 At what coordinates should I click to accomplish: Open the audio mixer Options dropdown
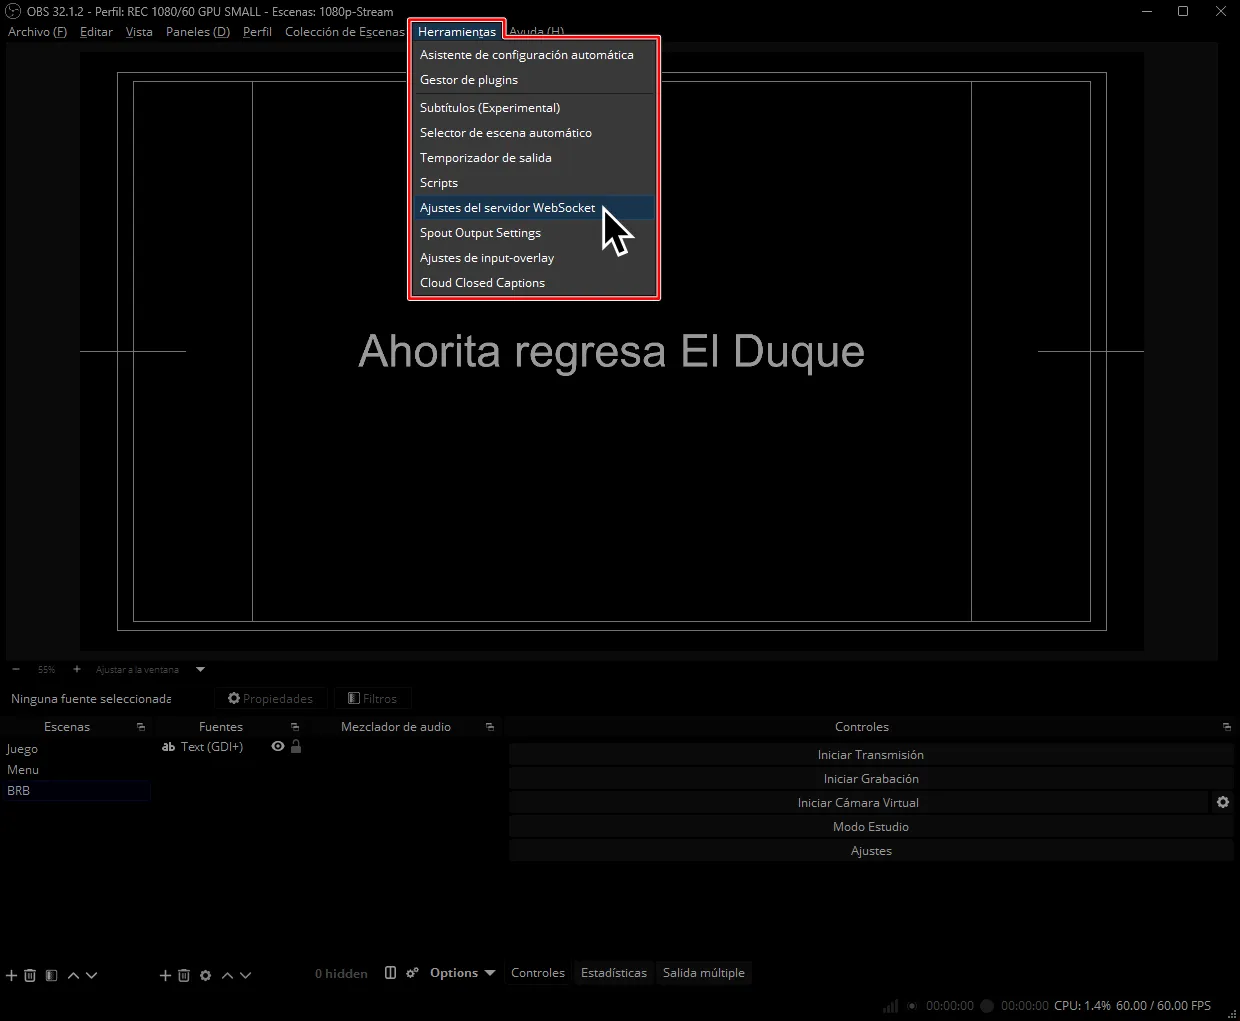tap(462, 973)
